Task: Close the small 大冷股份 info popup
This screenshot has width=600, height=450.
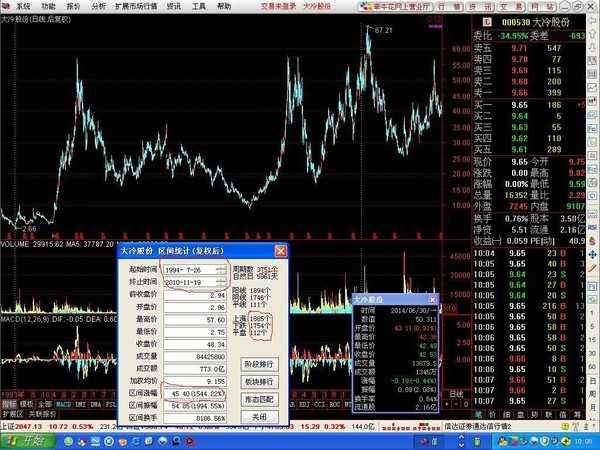Action: click(432, 299)
